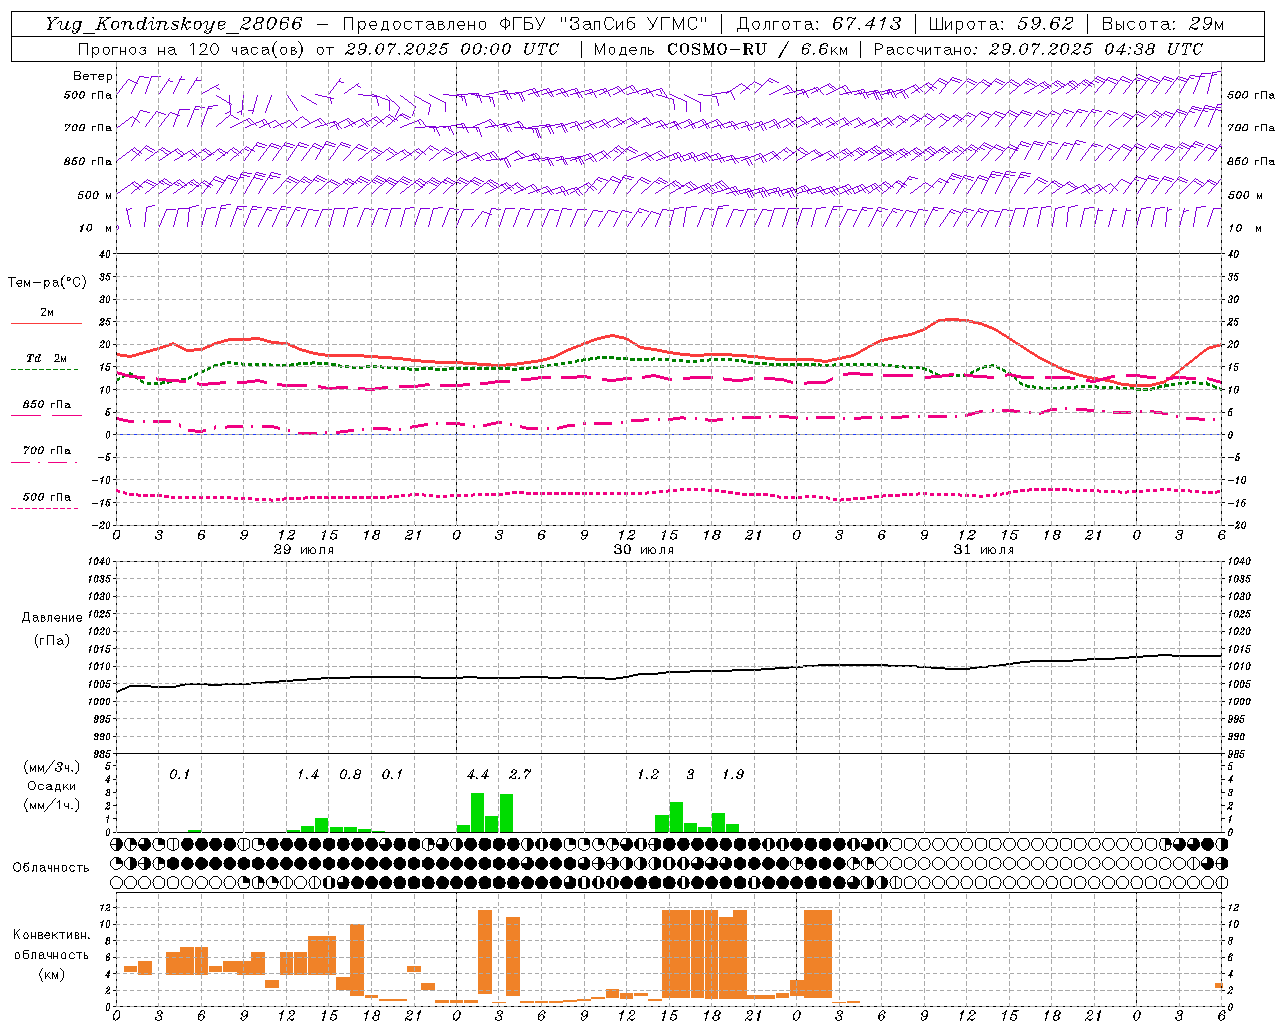Click the (км) unit for convective cloud
The width and height of the screenshot is (1280, 1024).
[52, 974]
